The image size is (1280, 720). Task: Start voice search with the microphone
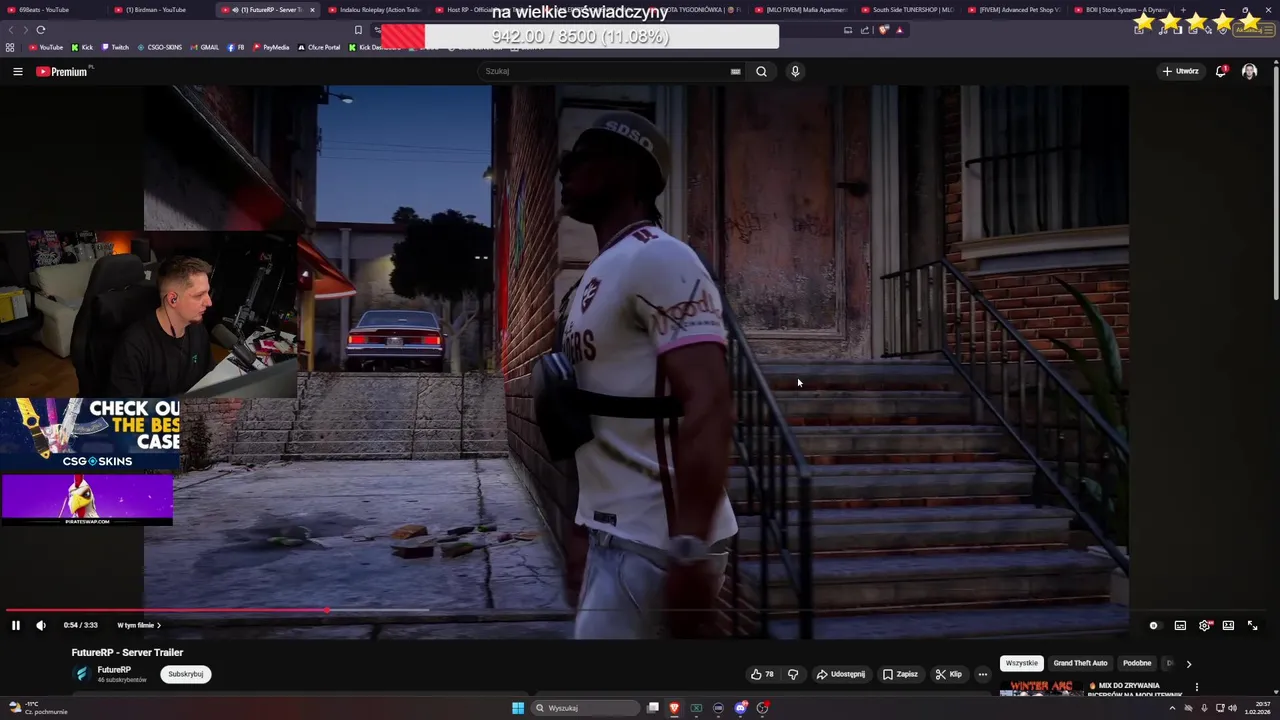(795, 71)
